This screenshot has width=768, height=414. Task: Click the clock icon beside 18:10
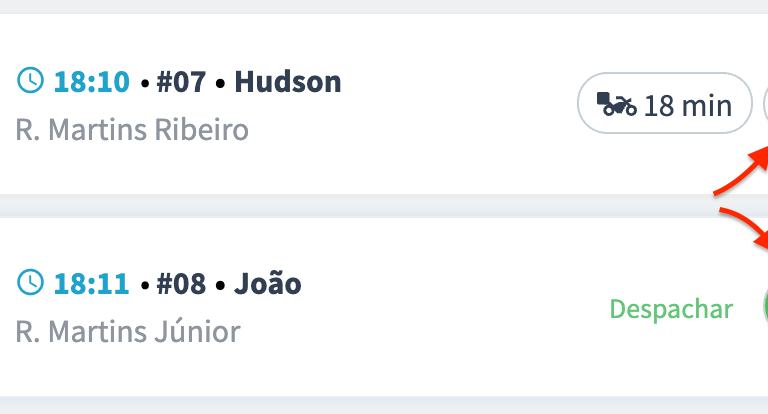[x=30, y=80]
